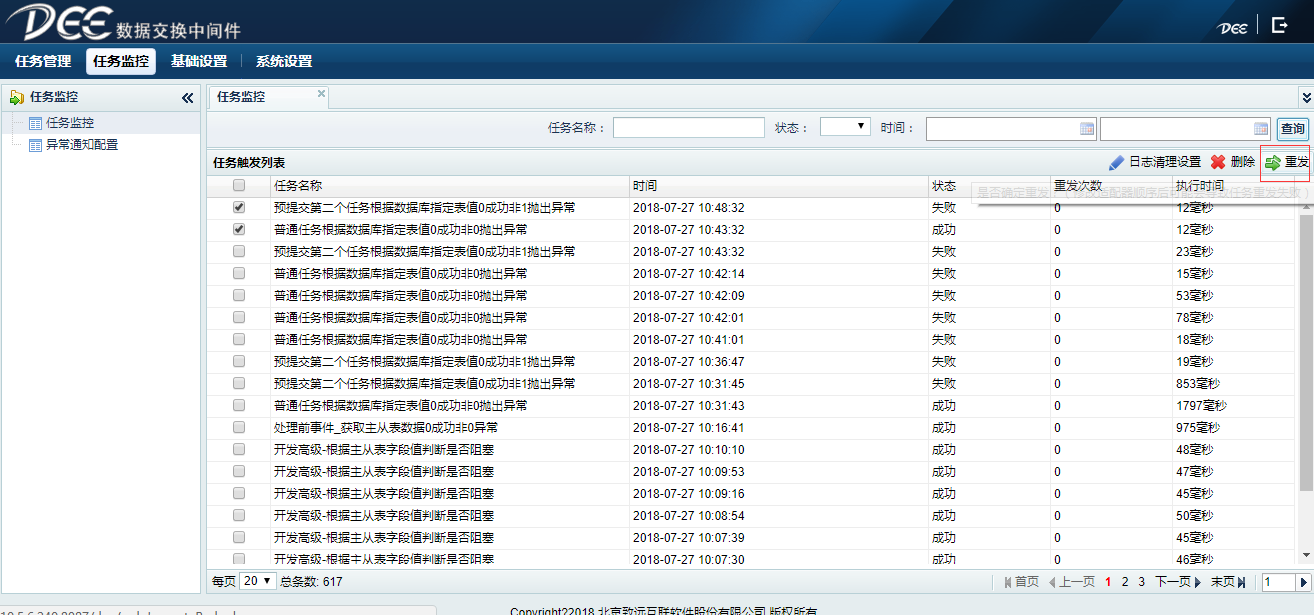Toggle the select-all checkbox in table header
The width and height of the screenshot is (1314, 615).
tap(239, 186)
